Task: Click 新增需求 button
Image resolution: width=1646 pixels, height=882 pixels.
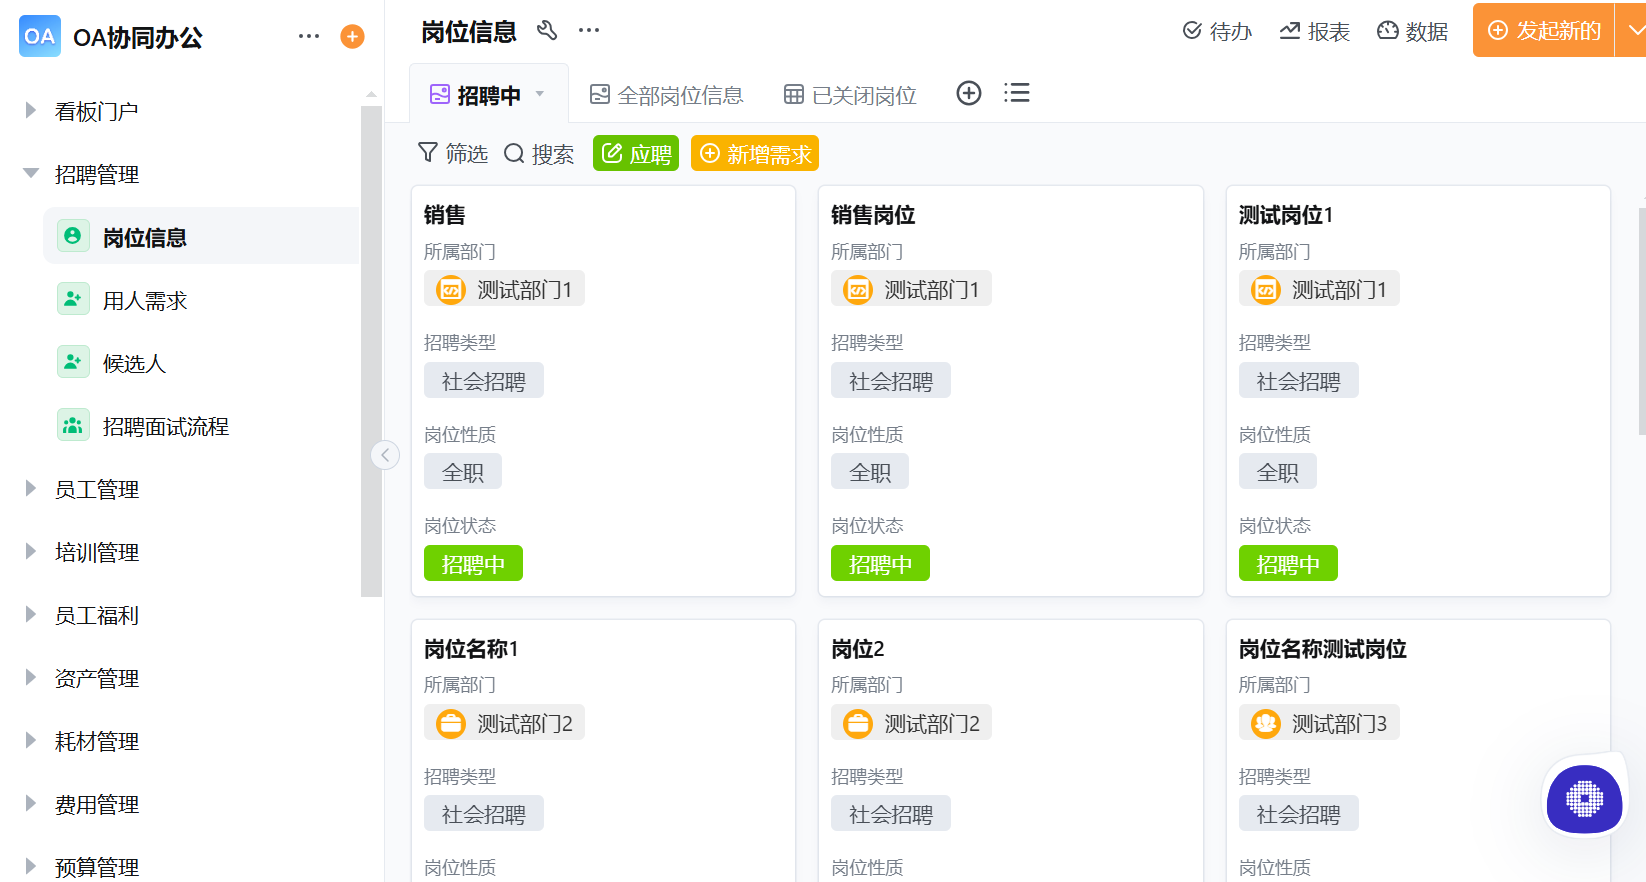Action: pos(755,153)
